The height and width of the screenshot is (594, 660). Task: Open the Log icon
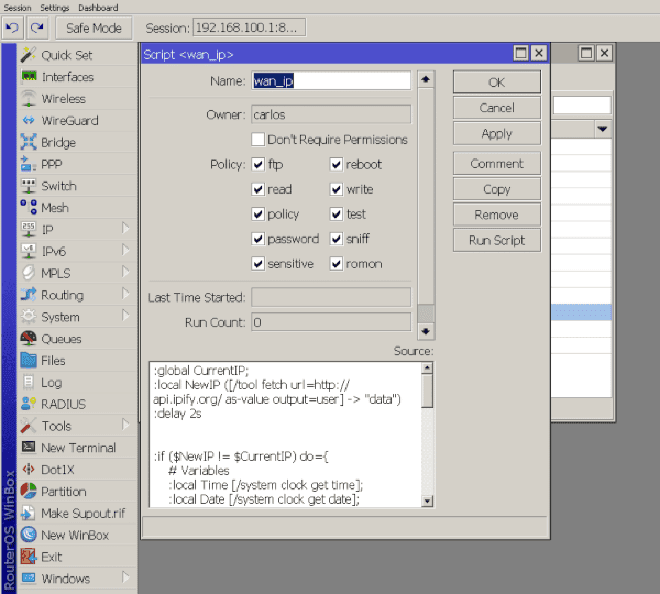[29, 382]
